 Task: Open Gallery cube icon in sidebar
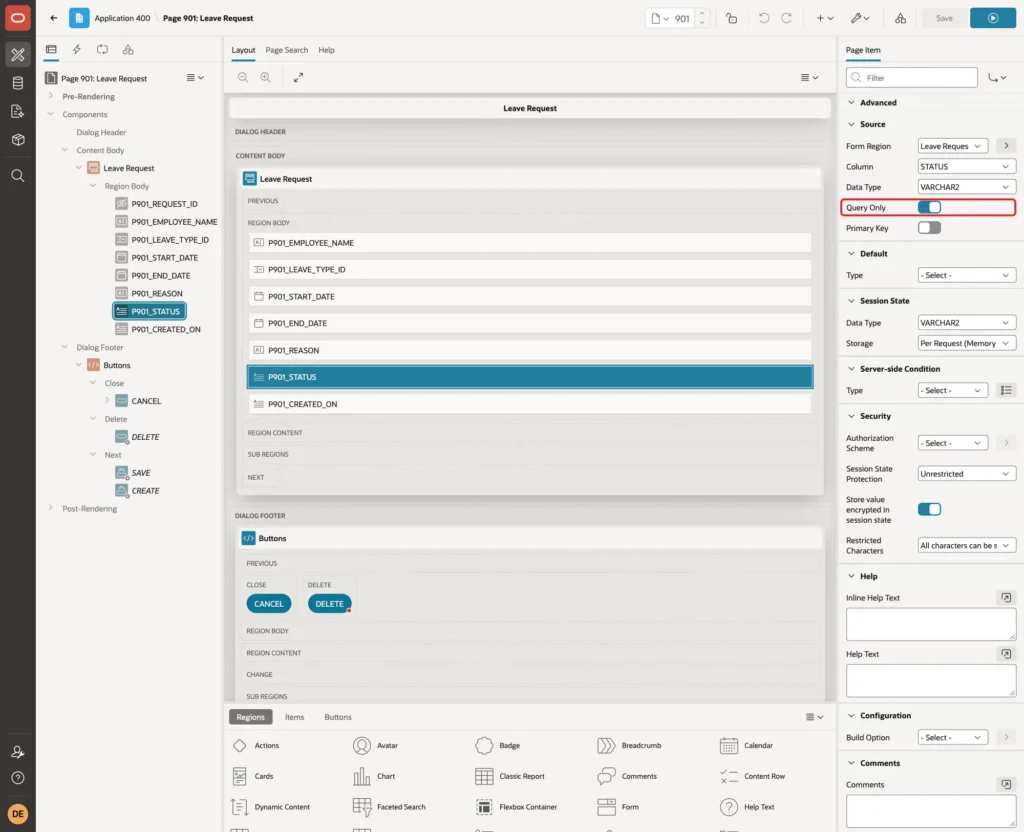(18, 140)
